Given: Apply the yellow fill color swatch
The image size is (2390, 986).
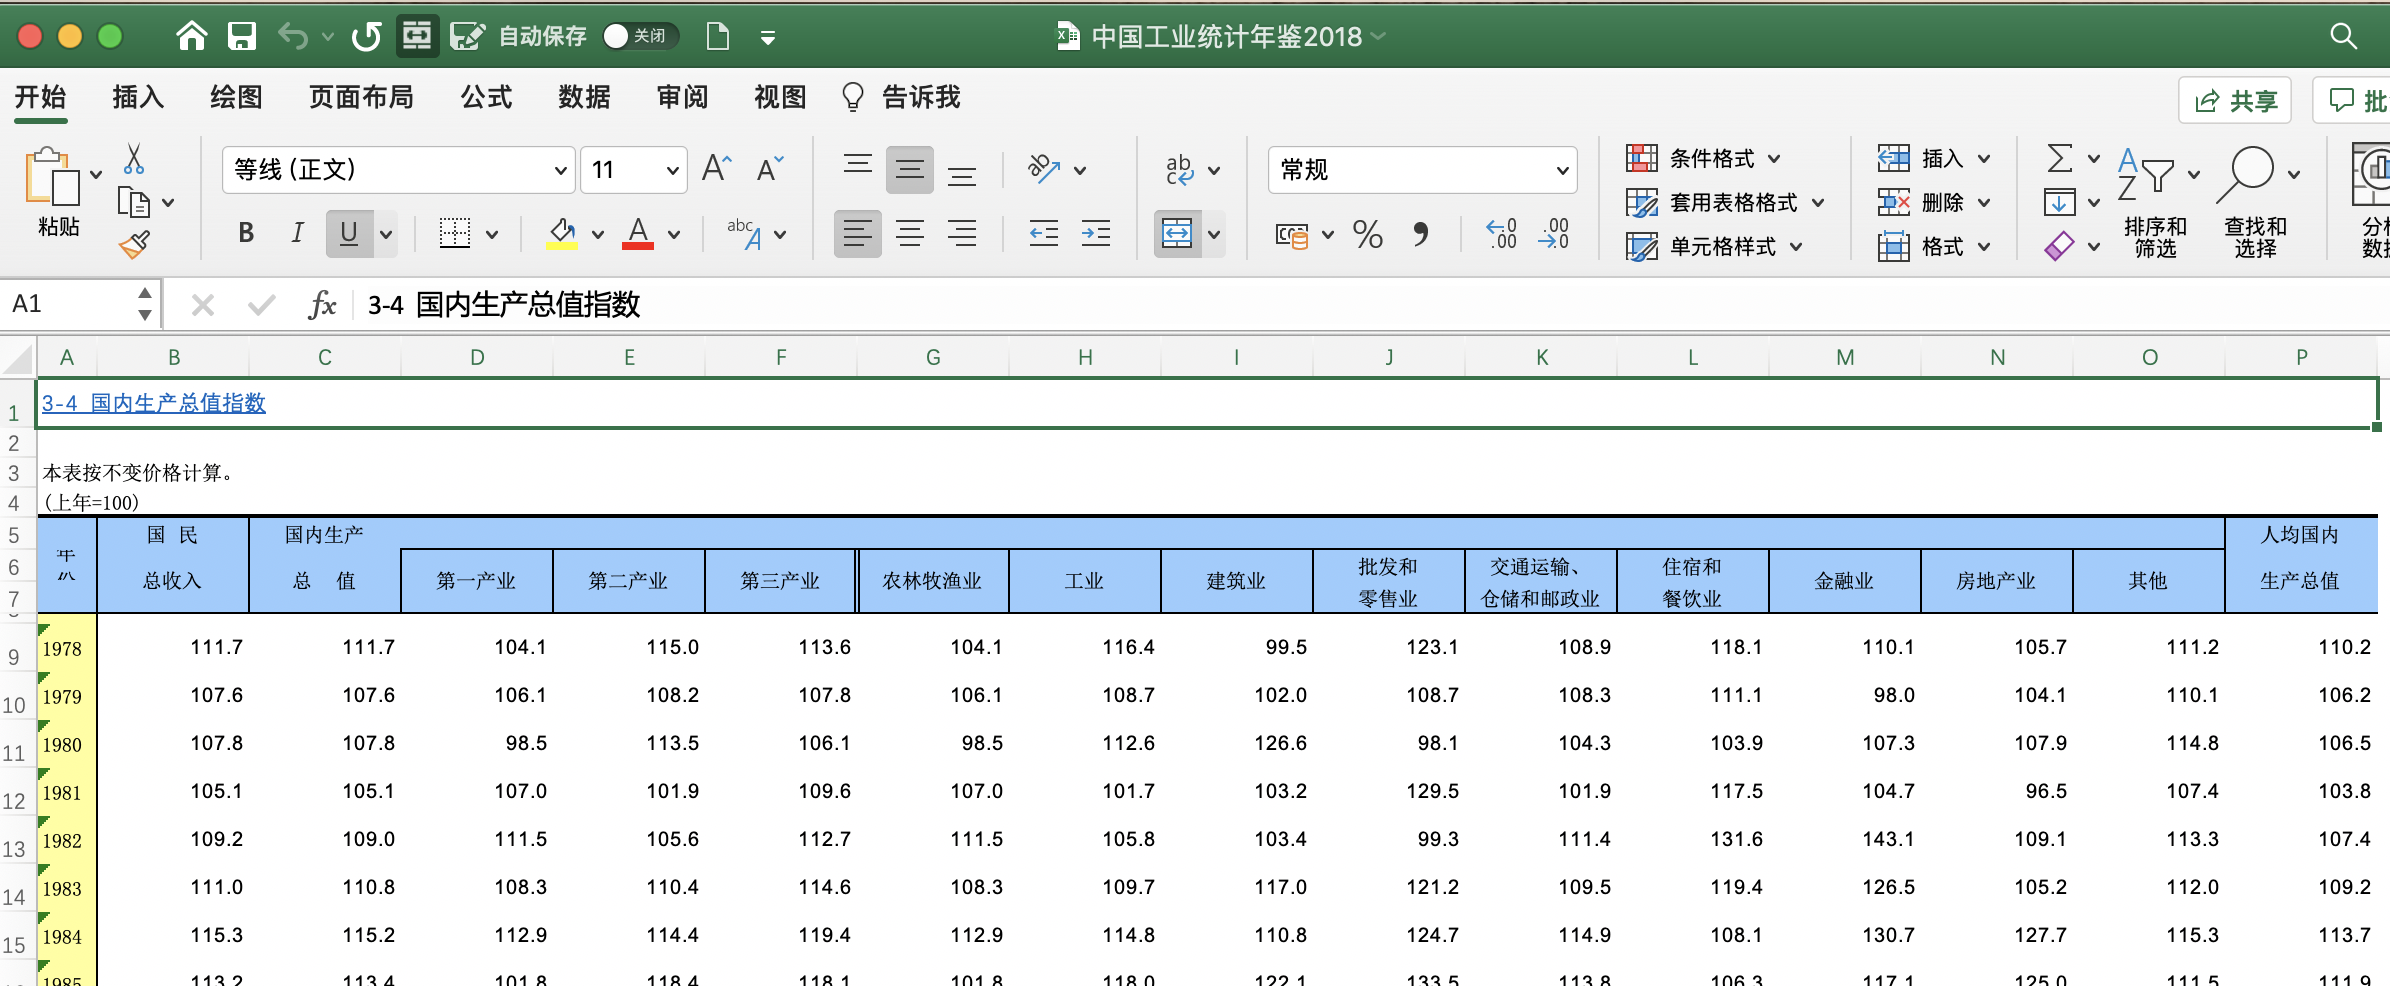Looking at the screenshot, I should 562,235.
